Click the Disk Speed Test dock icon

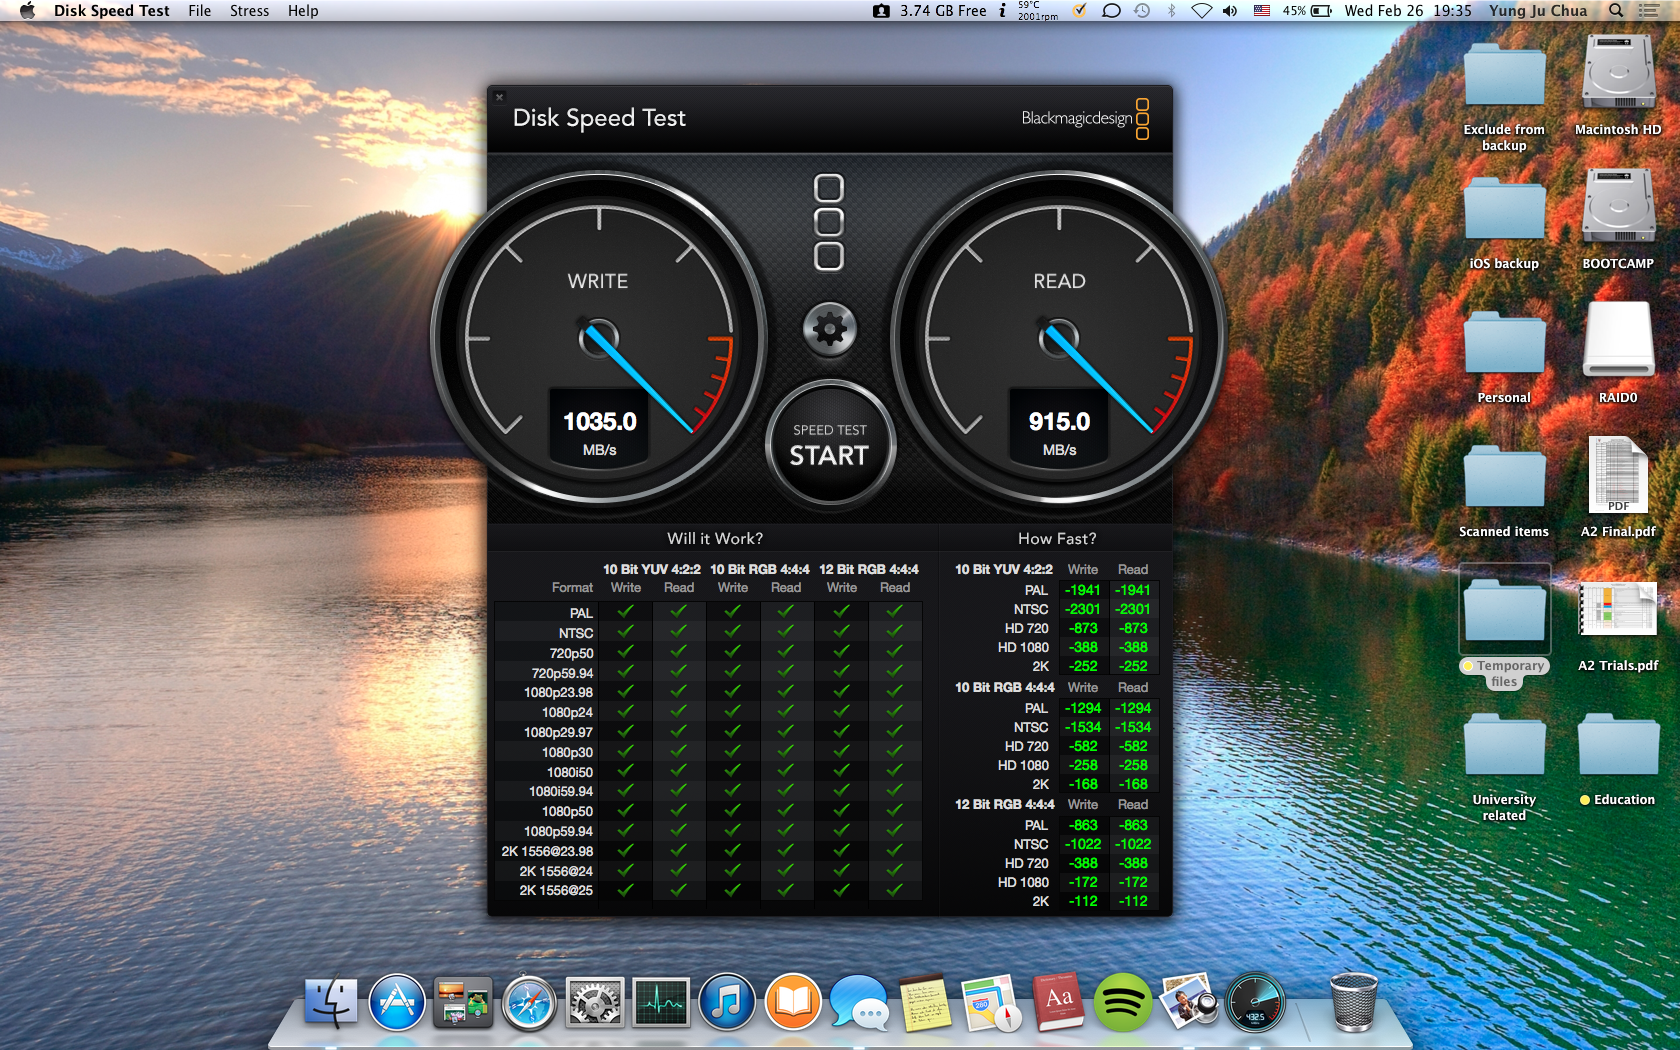1255,1002
